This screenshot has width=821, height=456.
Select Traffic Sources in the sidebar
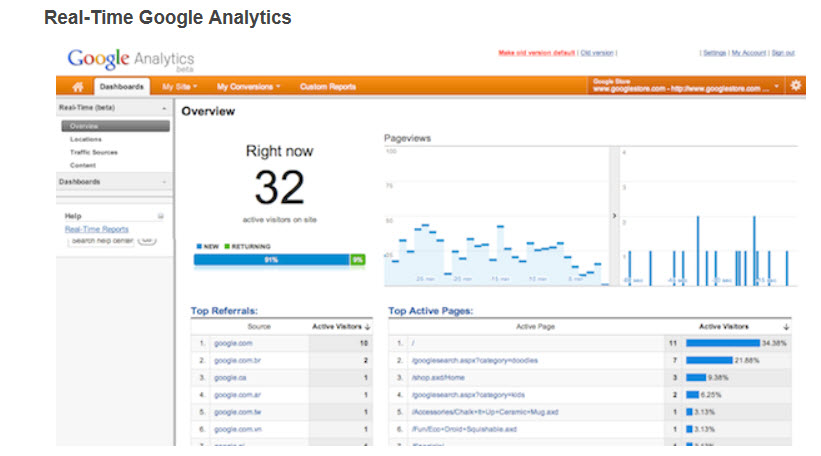(94, 152)
